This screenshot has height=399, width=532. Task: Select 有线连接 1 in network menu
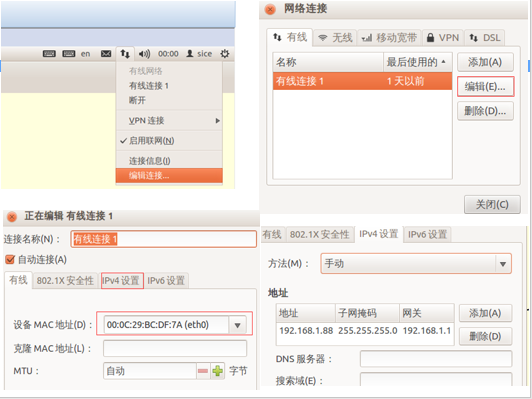coord(169,86)
